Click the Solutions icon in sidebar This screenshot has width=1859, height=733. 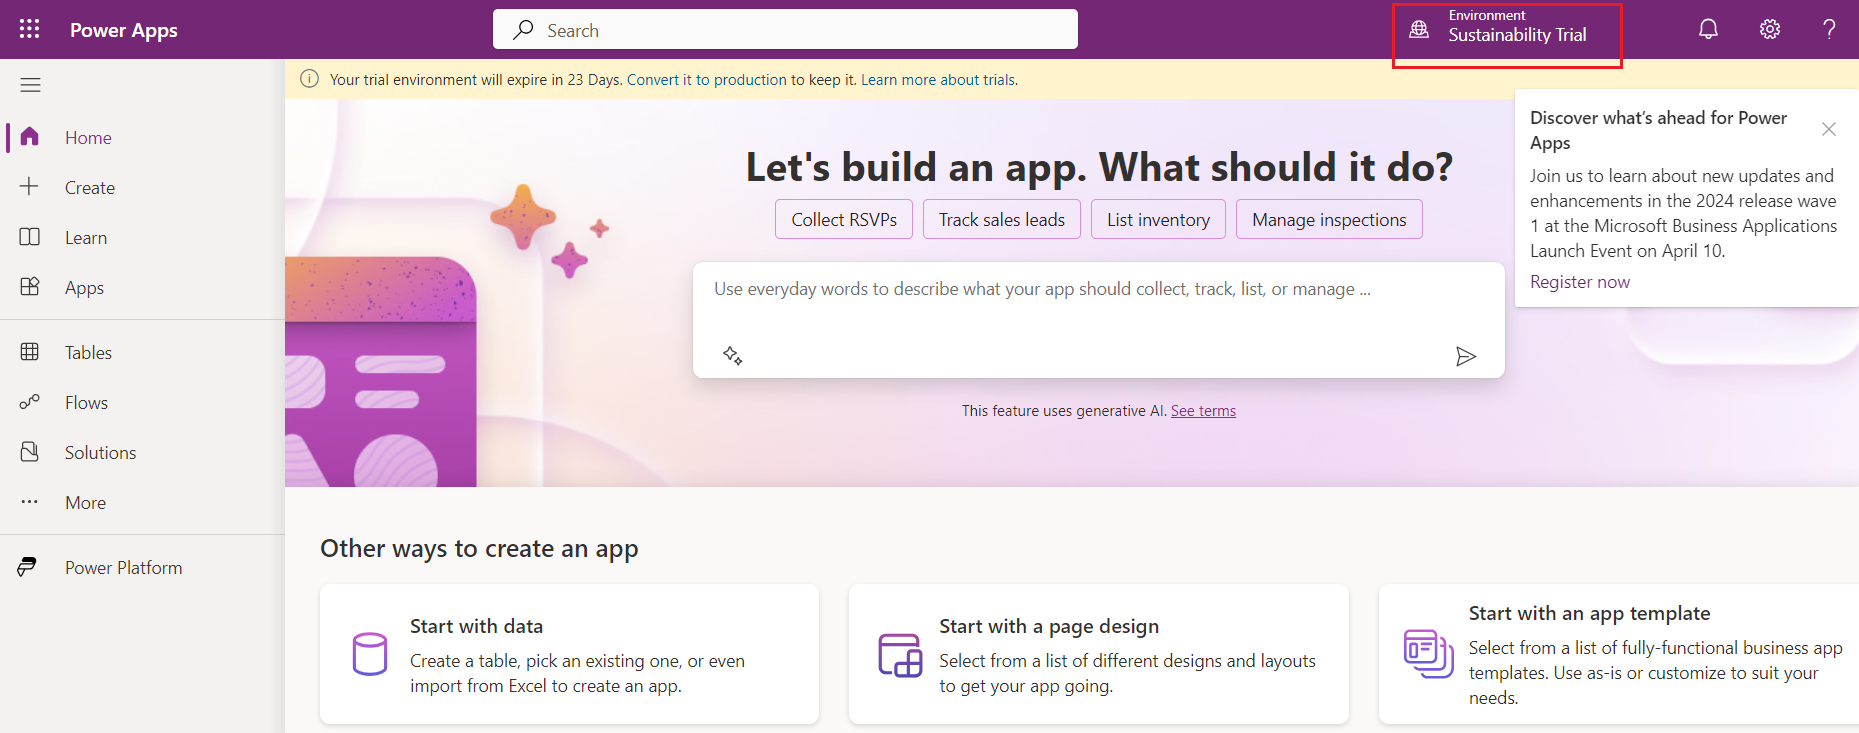point(30,452)
